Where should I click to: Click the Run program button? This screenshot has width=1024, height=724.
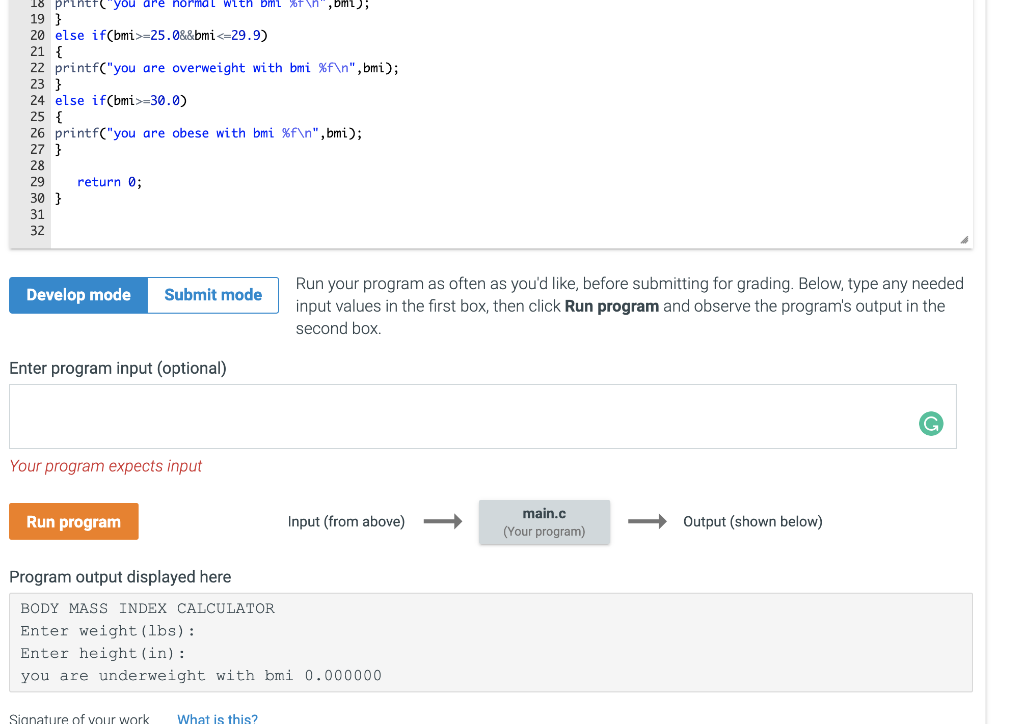73,521
